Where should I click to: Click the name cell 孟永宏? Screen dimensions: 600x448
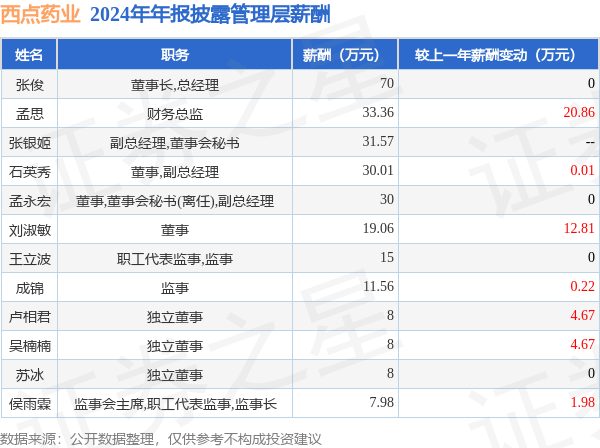pos(29,201)
